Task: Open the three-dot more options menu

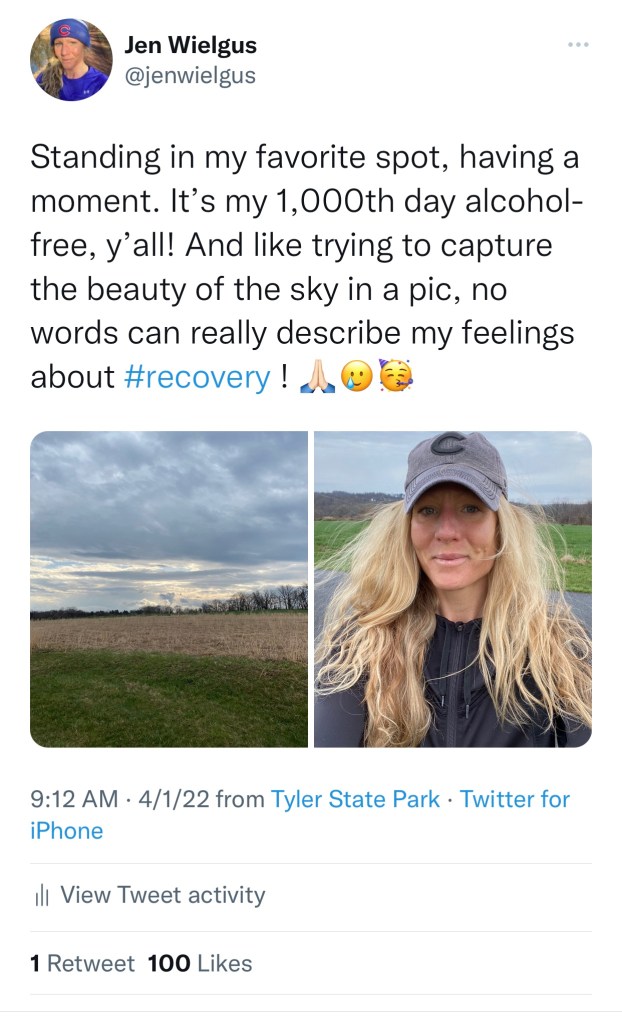Action: [x=578, y=45]
